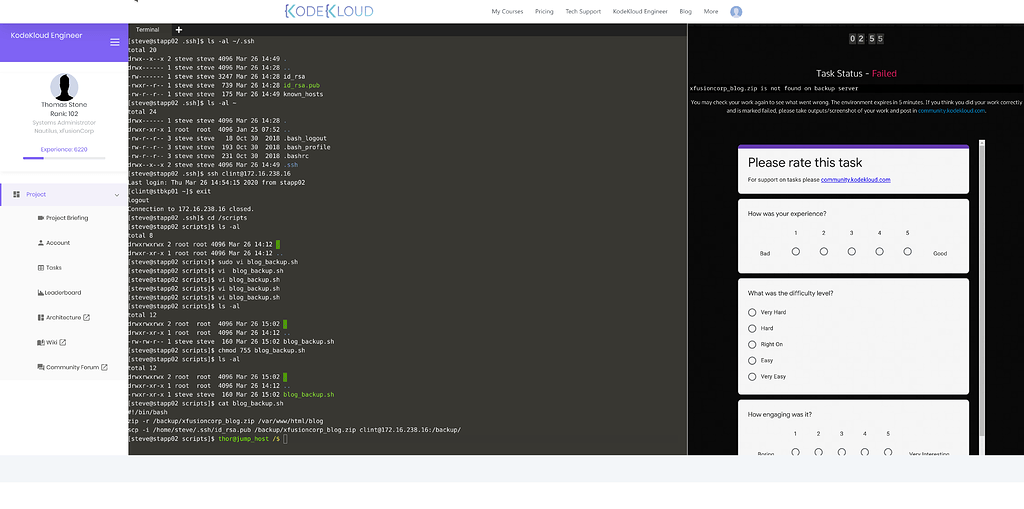Choose 'Right On' difficulty option
Image resolution: width=1024 pixels, height=509 pixels.
752,344
